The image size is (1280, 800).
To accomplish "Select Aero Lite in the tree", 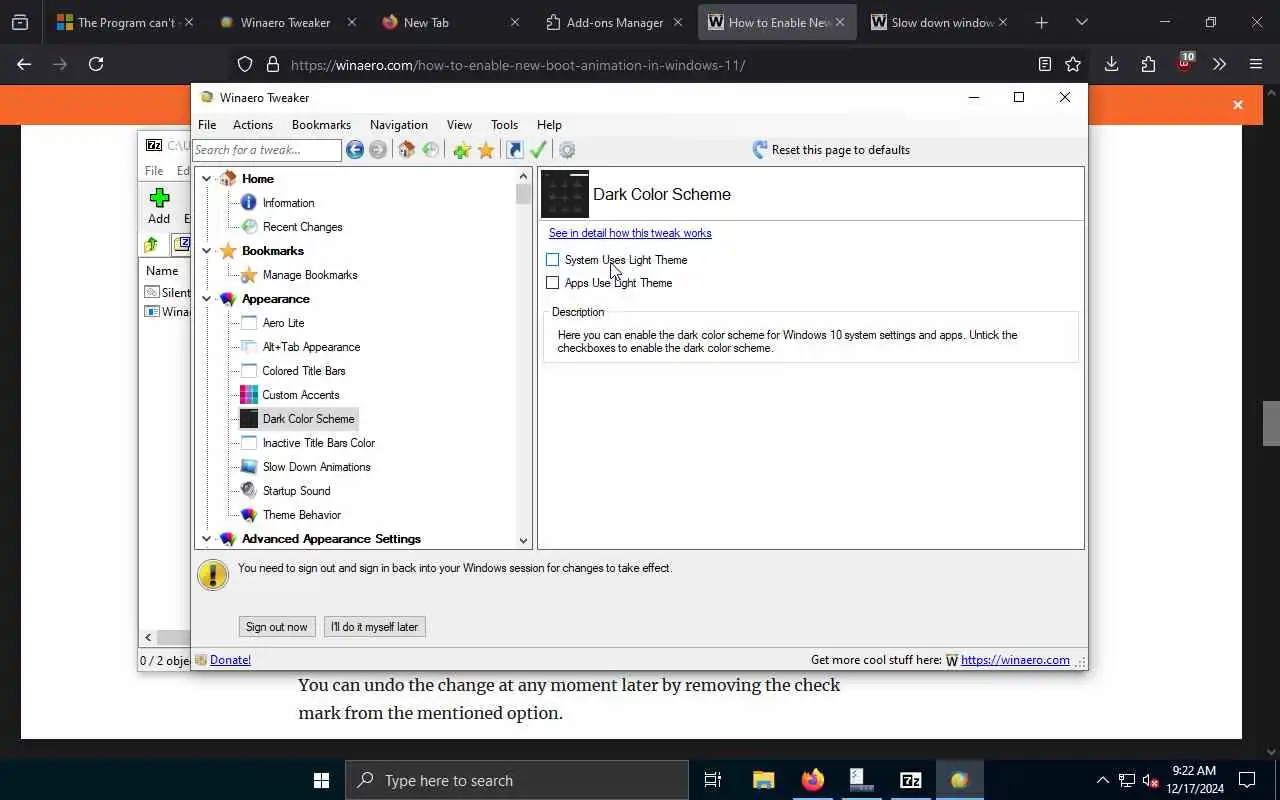I will click(283, 323).
